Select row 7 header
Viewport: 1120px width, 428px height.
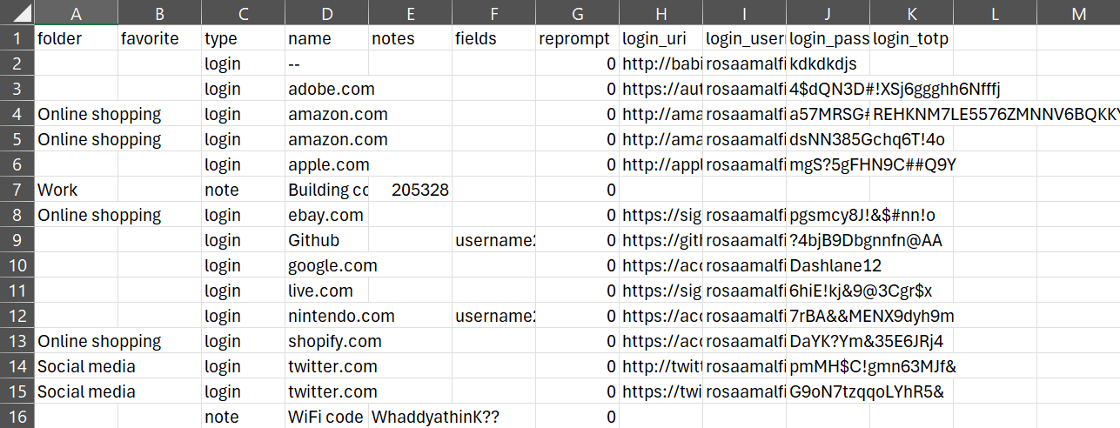17,189
